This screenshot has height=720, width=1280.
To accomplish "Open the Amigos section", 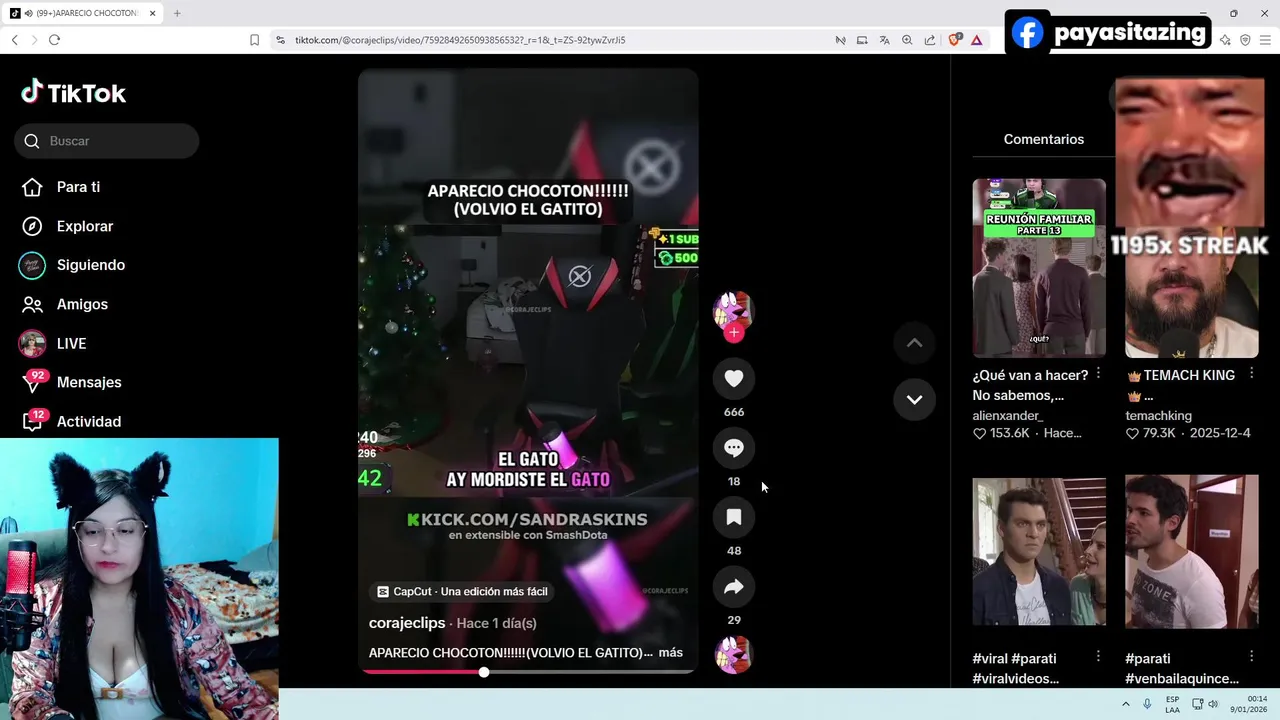I will [x=64, y=304].
